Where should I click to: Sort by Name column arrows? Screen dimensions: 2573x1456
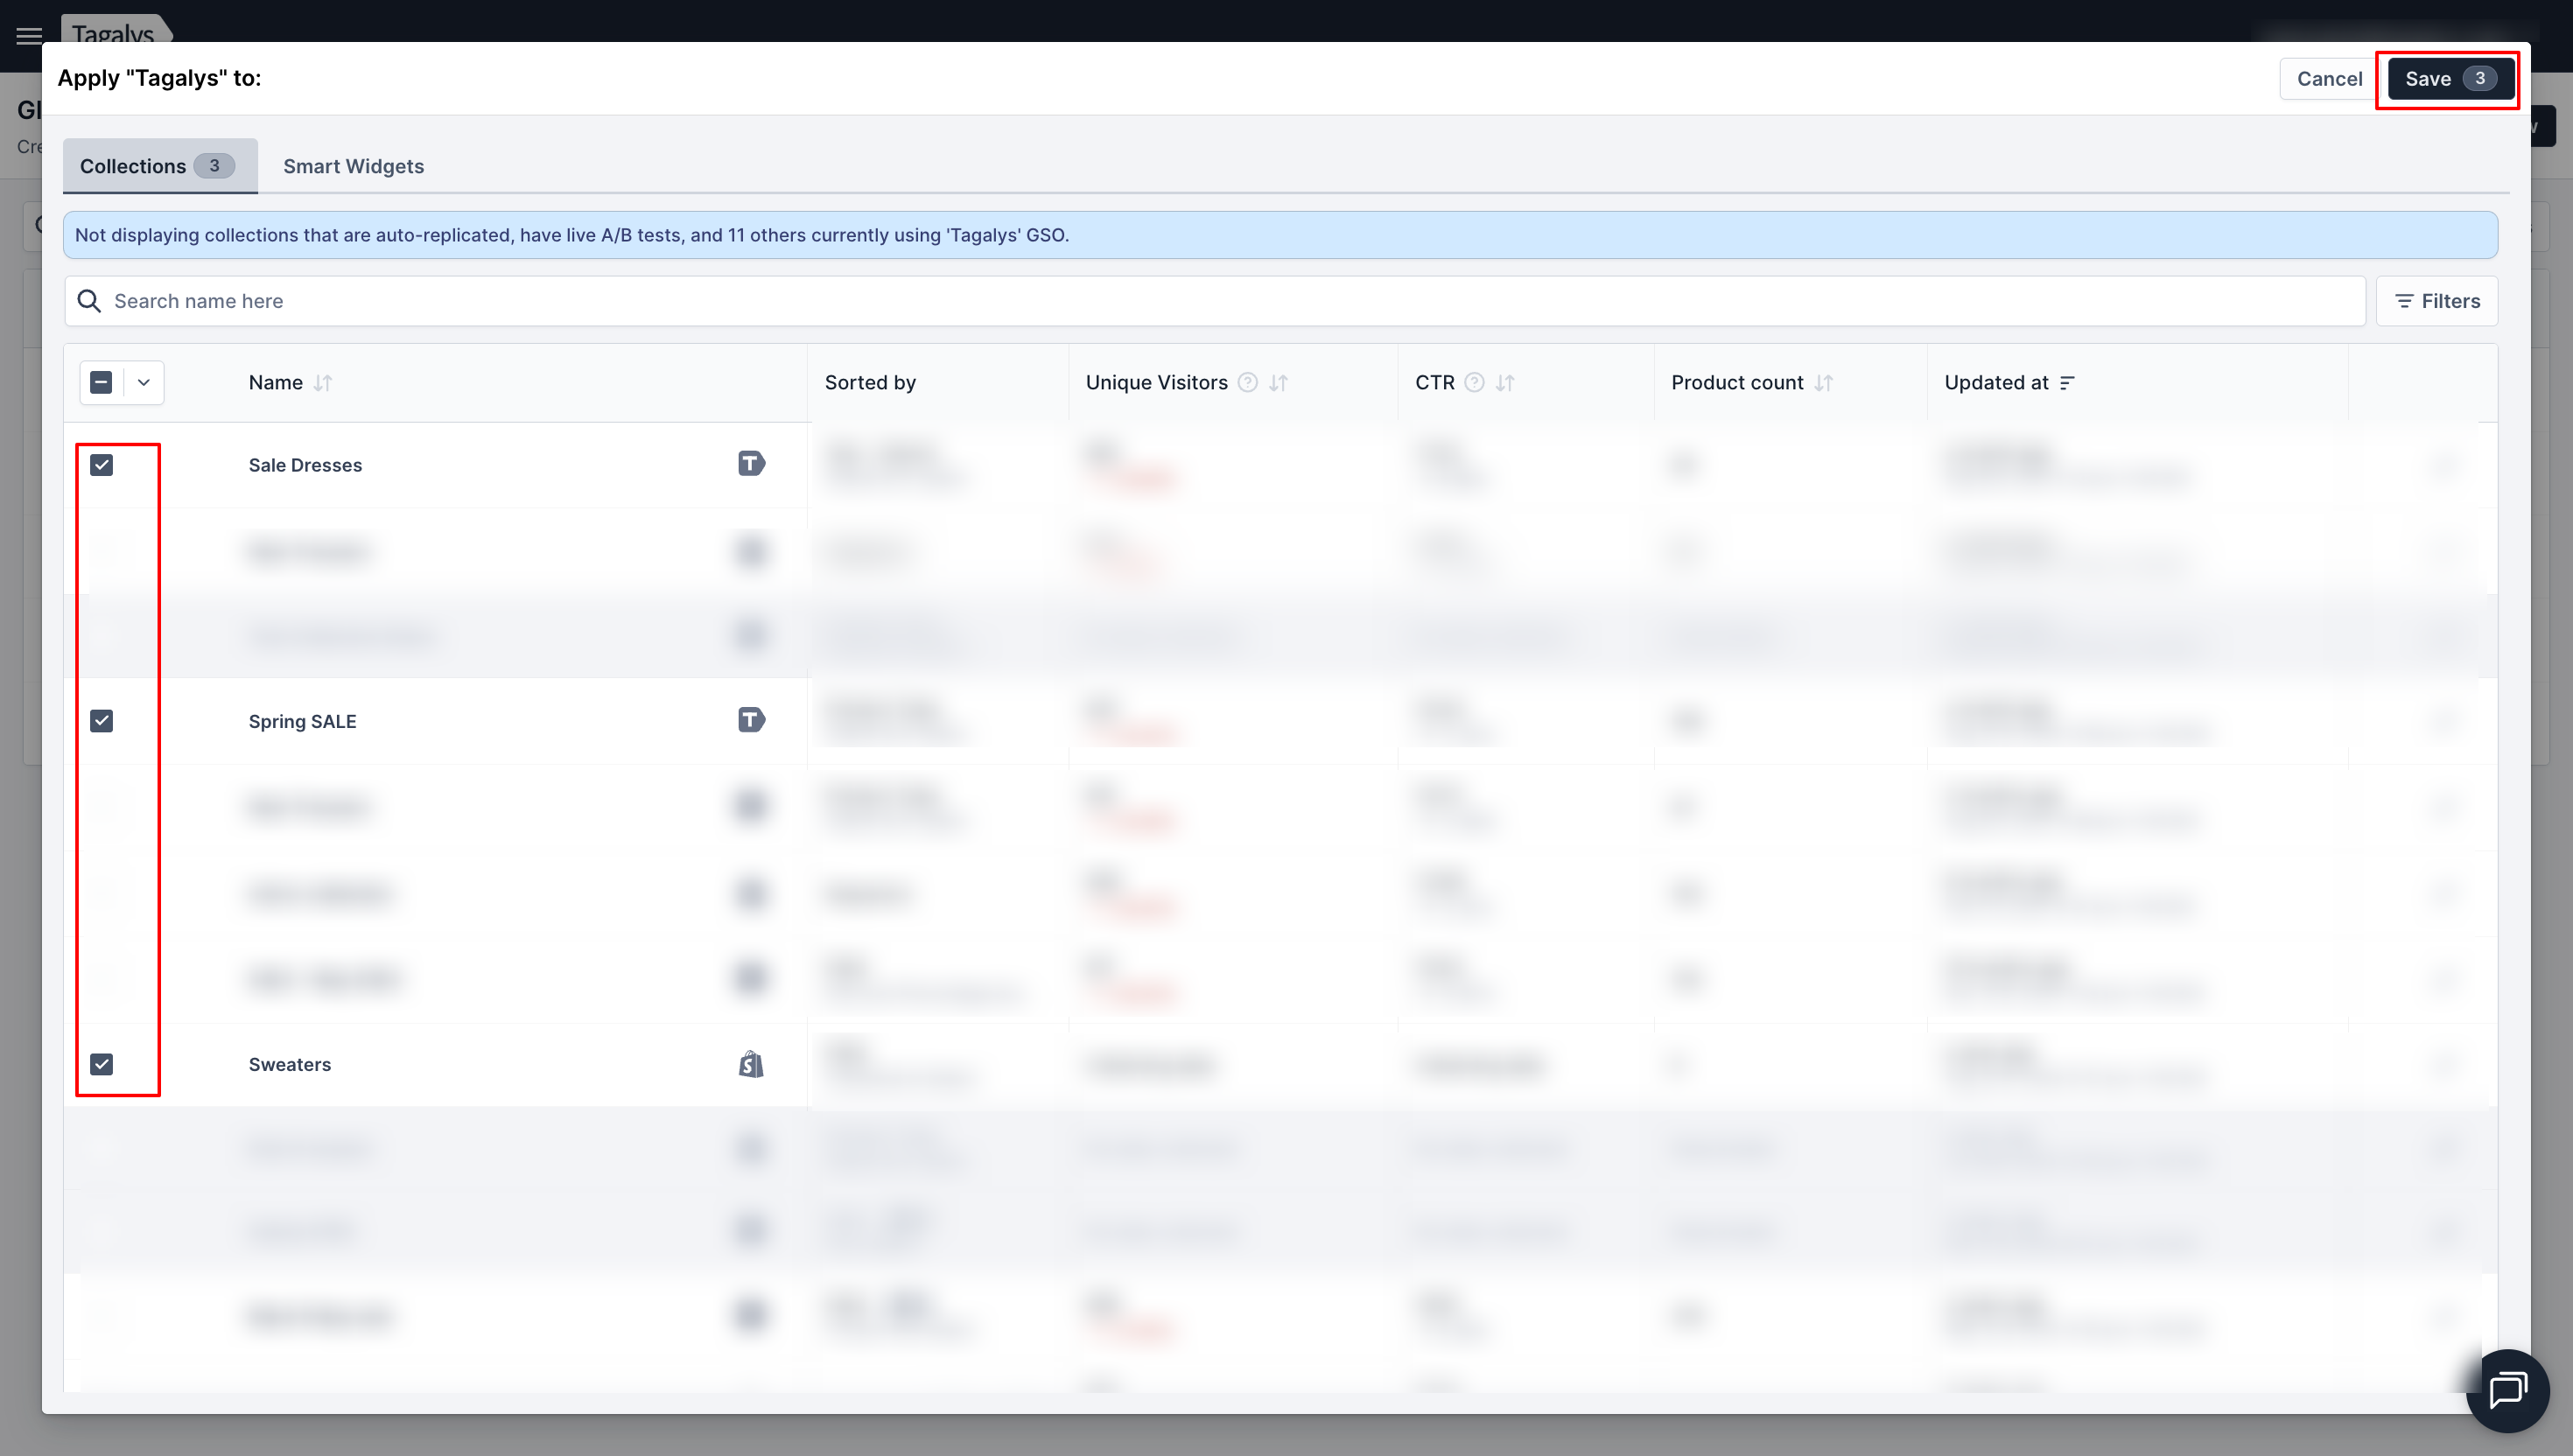(322, 383)
